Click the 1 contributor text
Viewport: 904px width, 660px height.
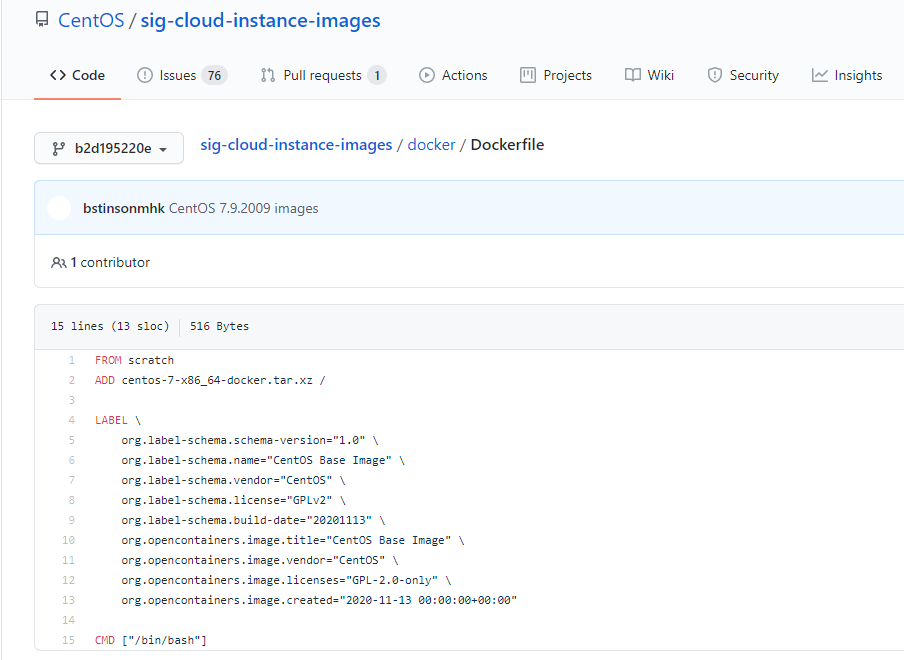pos(110,263)
